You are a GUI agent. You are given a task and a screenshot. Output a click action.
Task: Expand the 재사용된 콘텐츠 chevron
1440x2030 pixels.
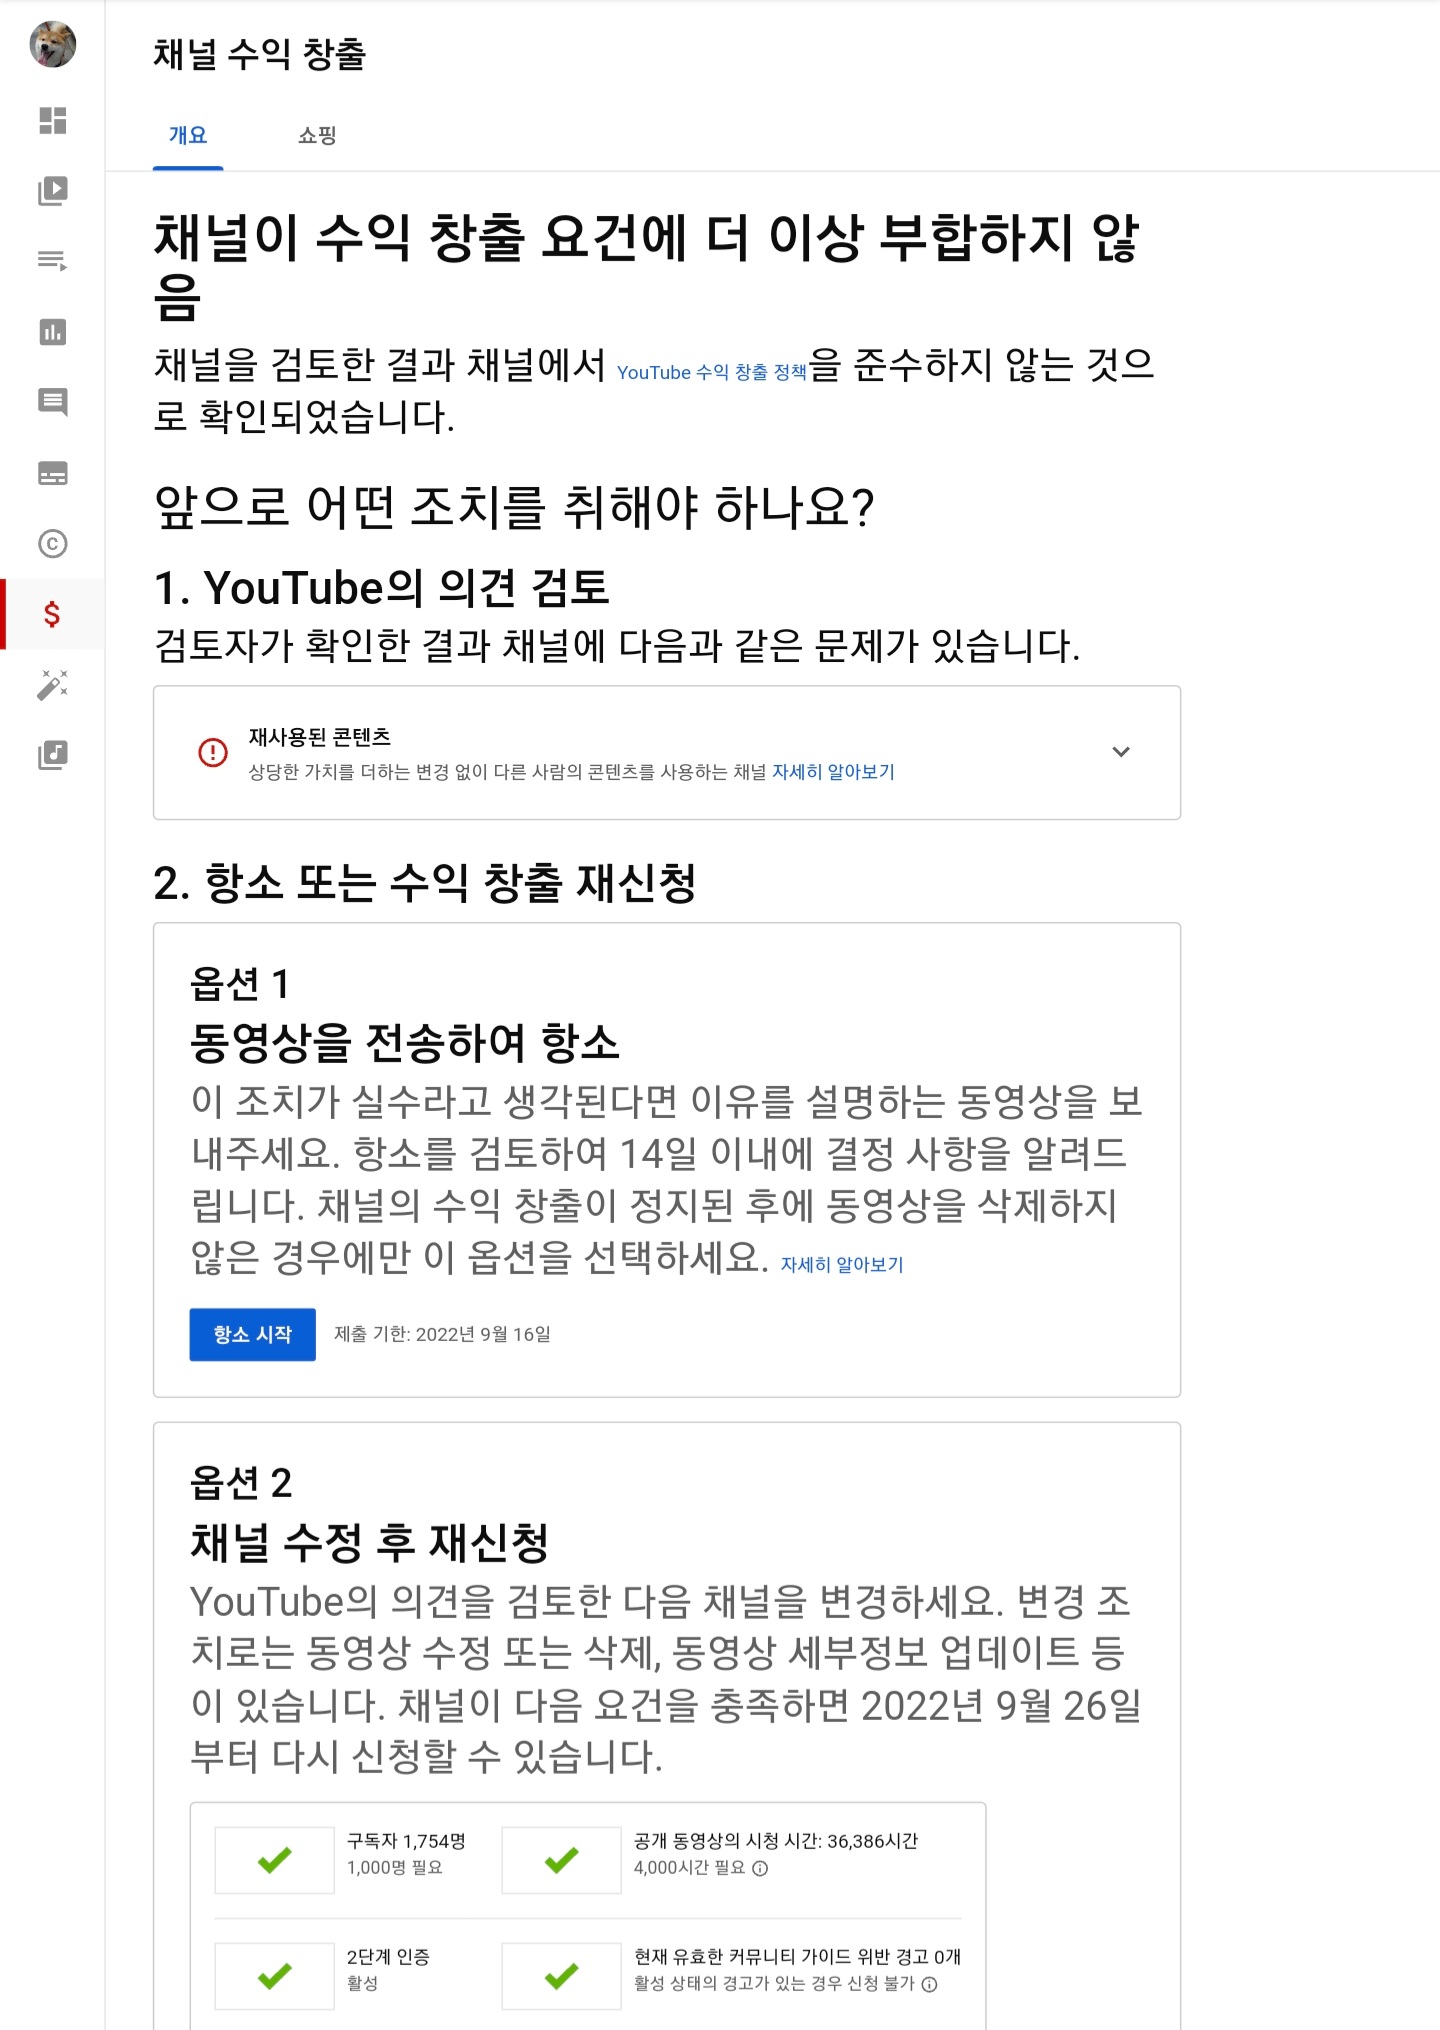click(1121, 752)
